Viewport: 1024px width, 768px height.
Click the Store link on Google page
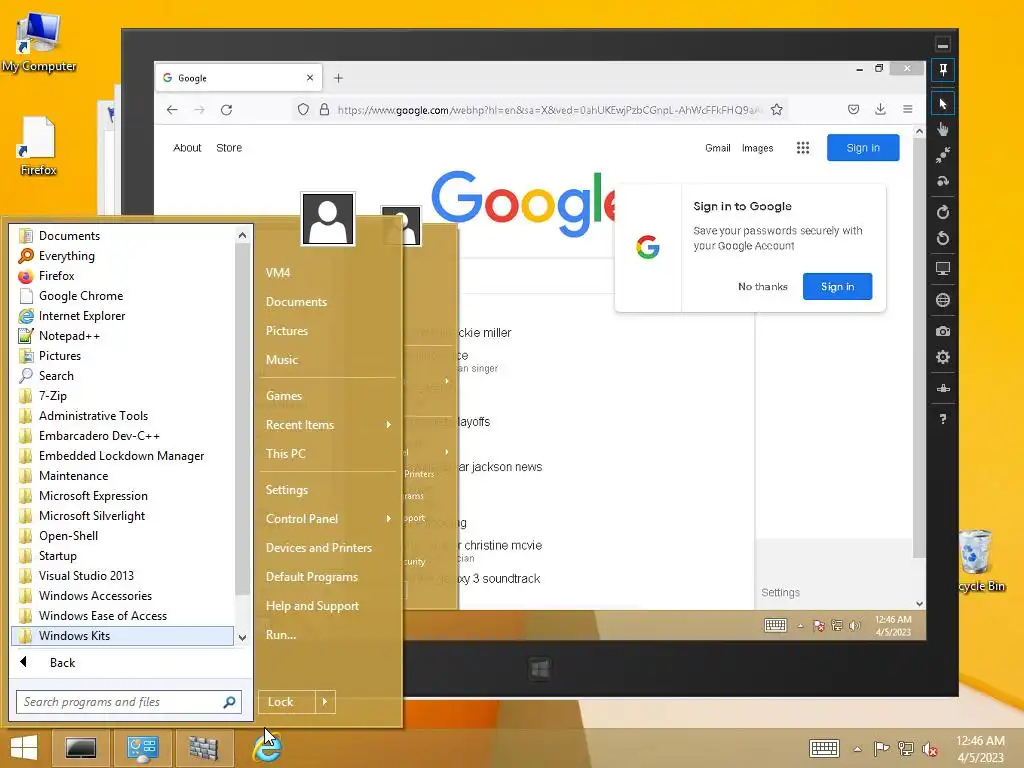[229, 148]
